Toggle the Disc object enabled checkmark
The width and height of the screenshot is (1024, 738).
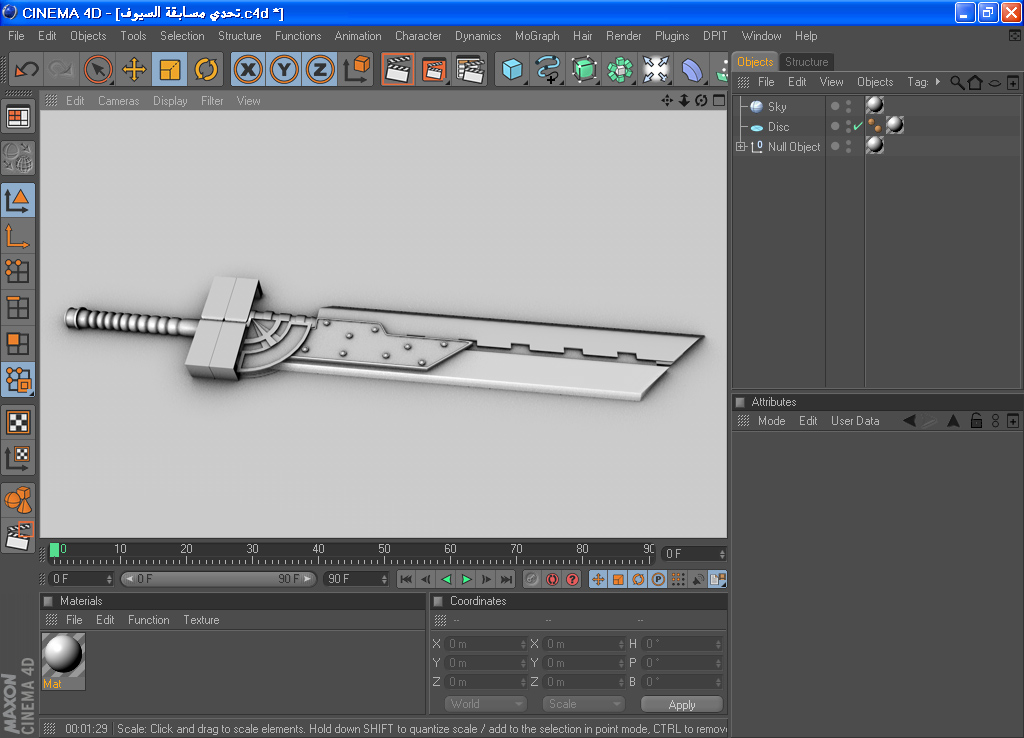(858, 126)
